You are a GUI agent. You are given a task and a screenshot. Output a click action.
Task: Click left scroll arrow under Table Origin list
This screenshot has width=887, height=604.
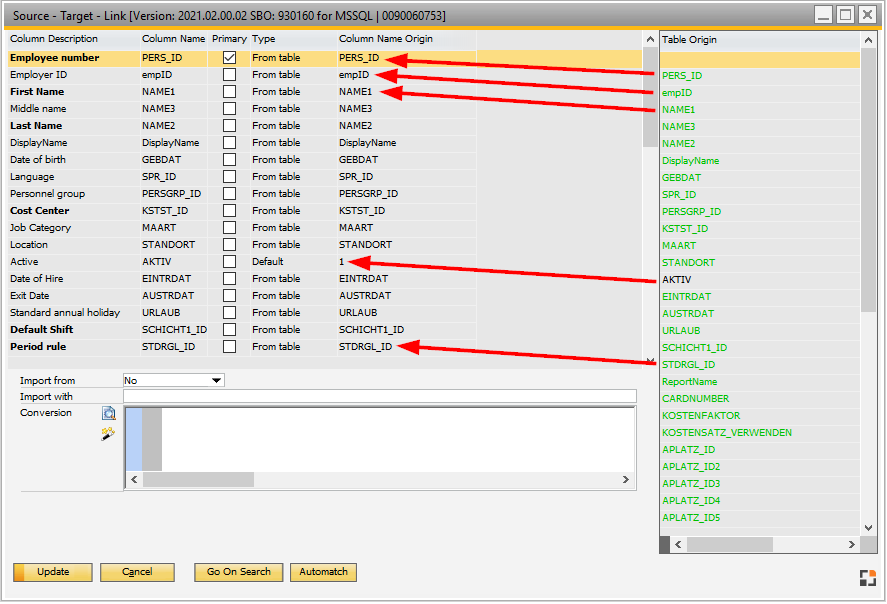[x=677, y=545]
